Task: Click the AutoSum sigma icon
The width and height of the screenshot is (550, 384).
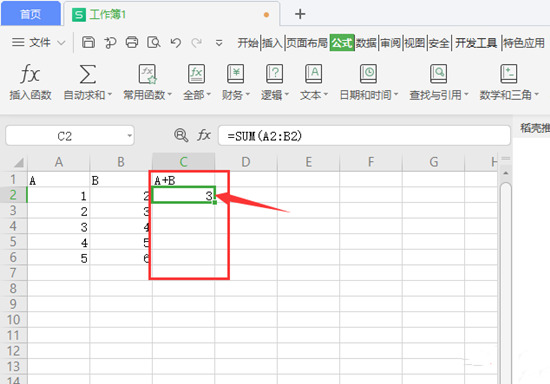Action: click(87, 74)
